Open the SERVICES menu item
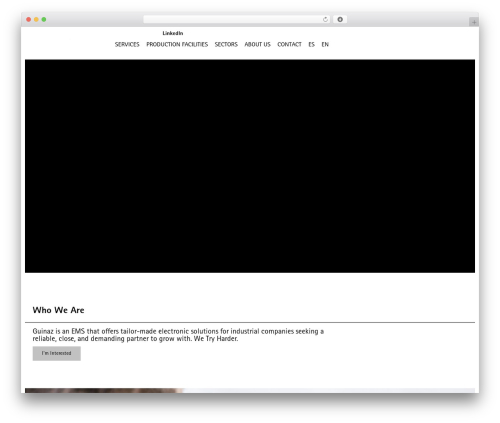 click(127, 44)
